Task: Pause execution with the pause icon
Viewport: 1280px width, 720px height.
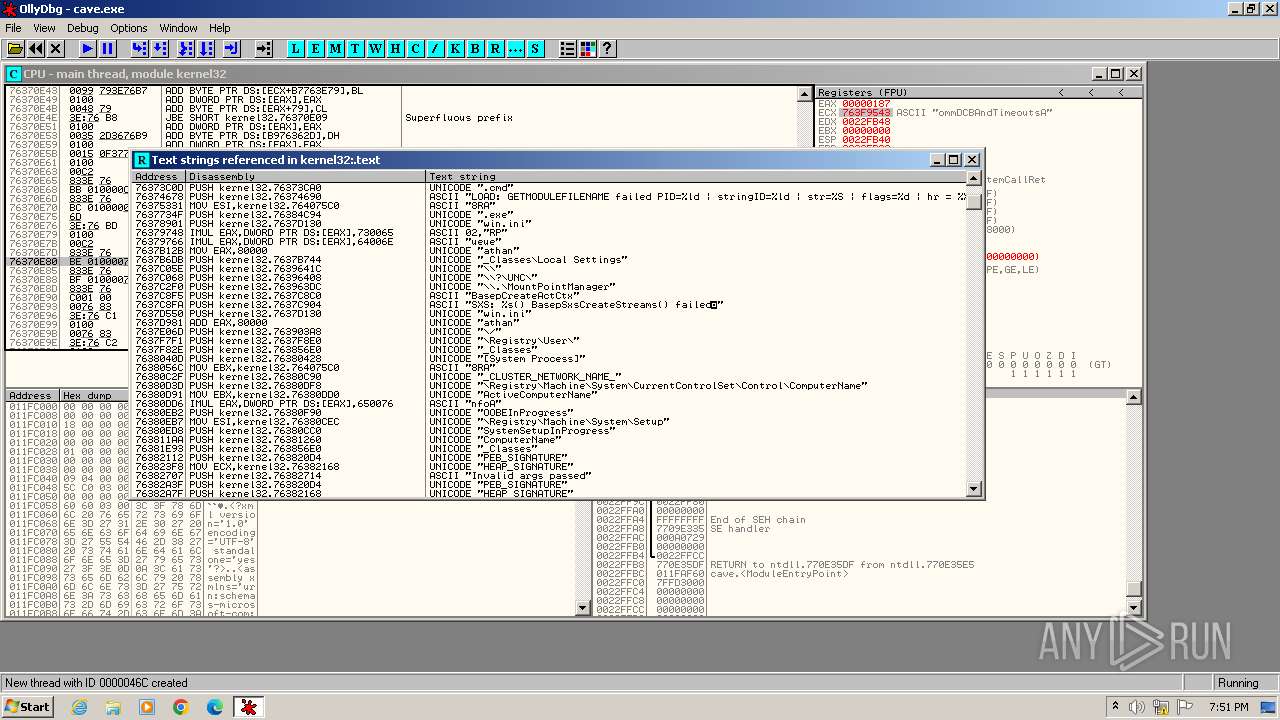Action: [x=108, y=48]
